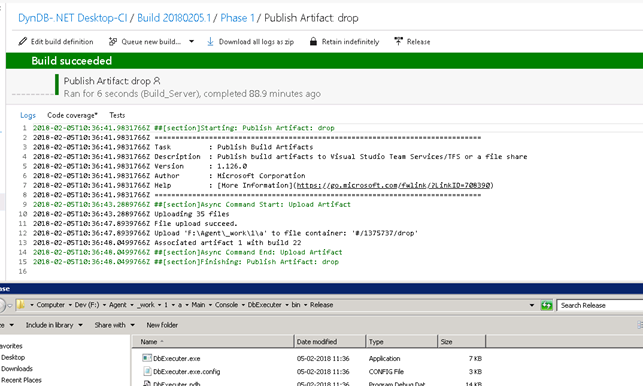This screenshot has width=643, height=386.
Task: Click DbExecuter path segment in address bar
Action: [264, 305]
